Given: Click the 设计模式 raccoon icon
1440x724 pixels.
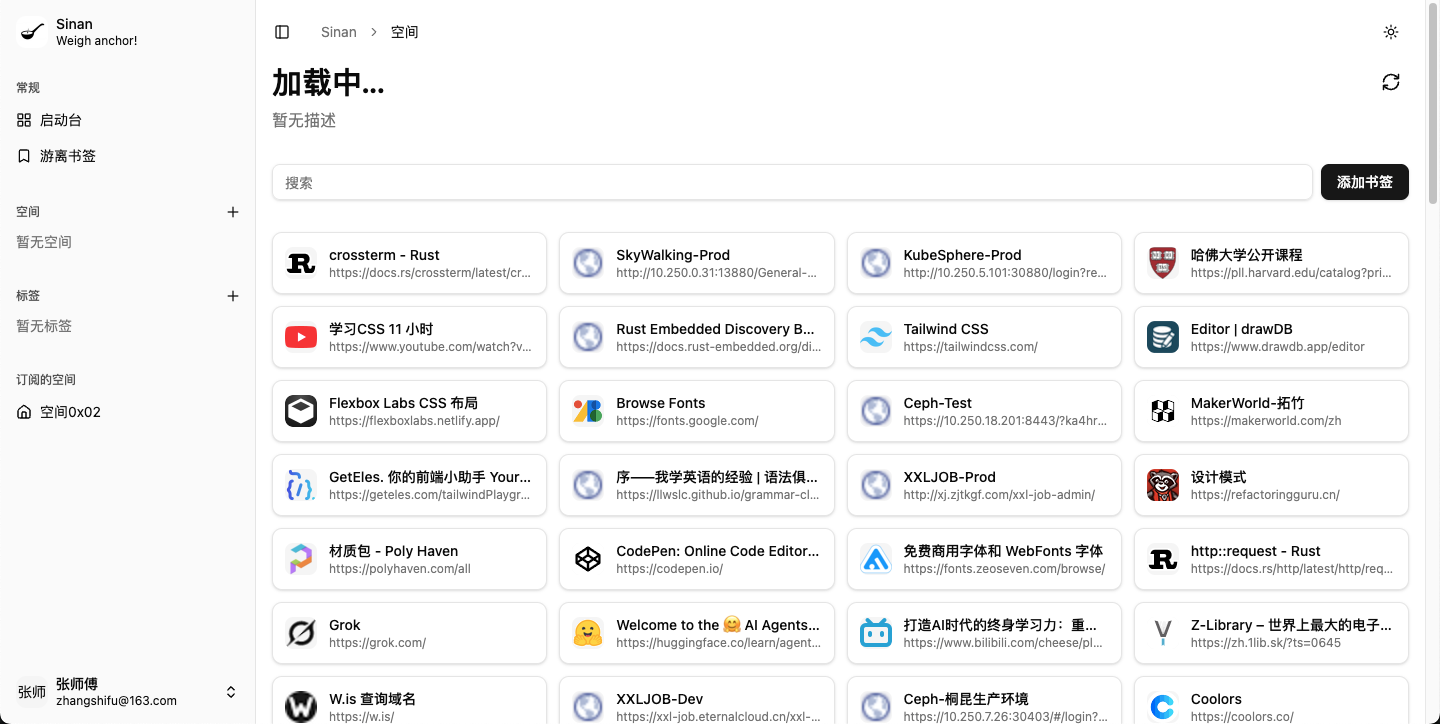Looking at the screenshot, I should click(1163, 485).
